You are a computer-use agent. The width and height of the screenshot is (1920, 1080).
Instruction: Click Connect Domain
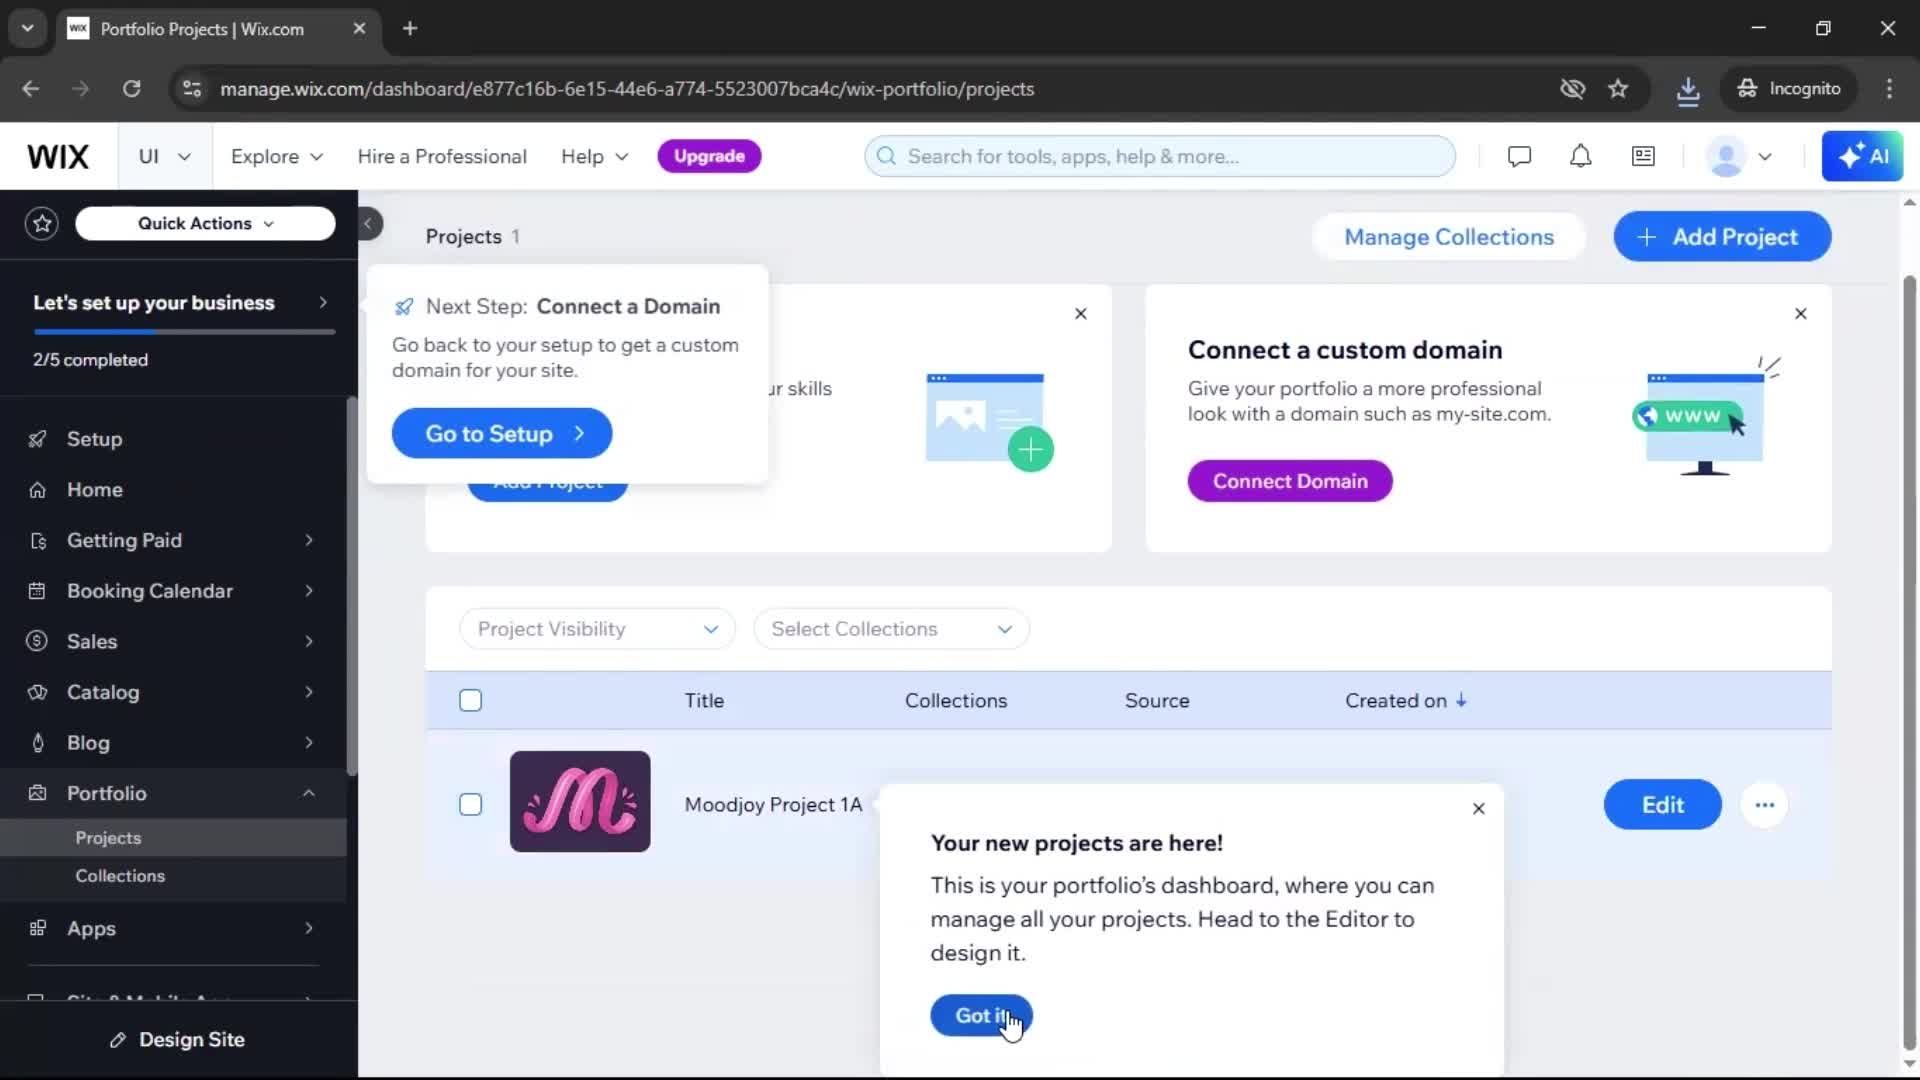click(x=1290, y=481)
